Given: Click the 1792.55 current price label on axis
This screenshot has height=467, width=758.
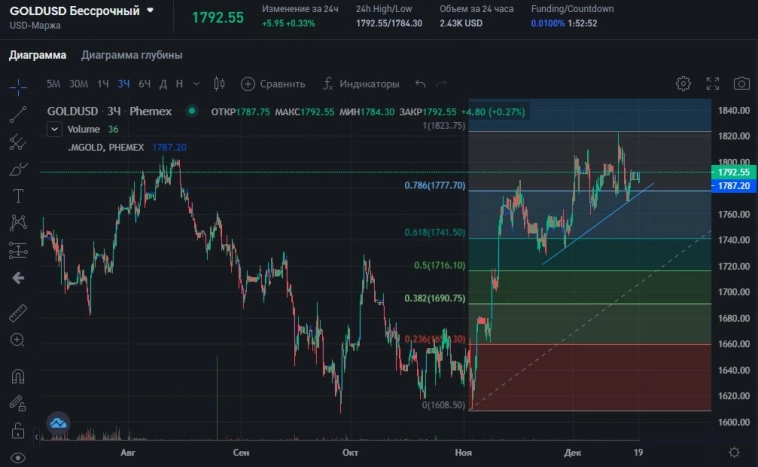Looking at the screenshot, I should tap(734, 172).
